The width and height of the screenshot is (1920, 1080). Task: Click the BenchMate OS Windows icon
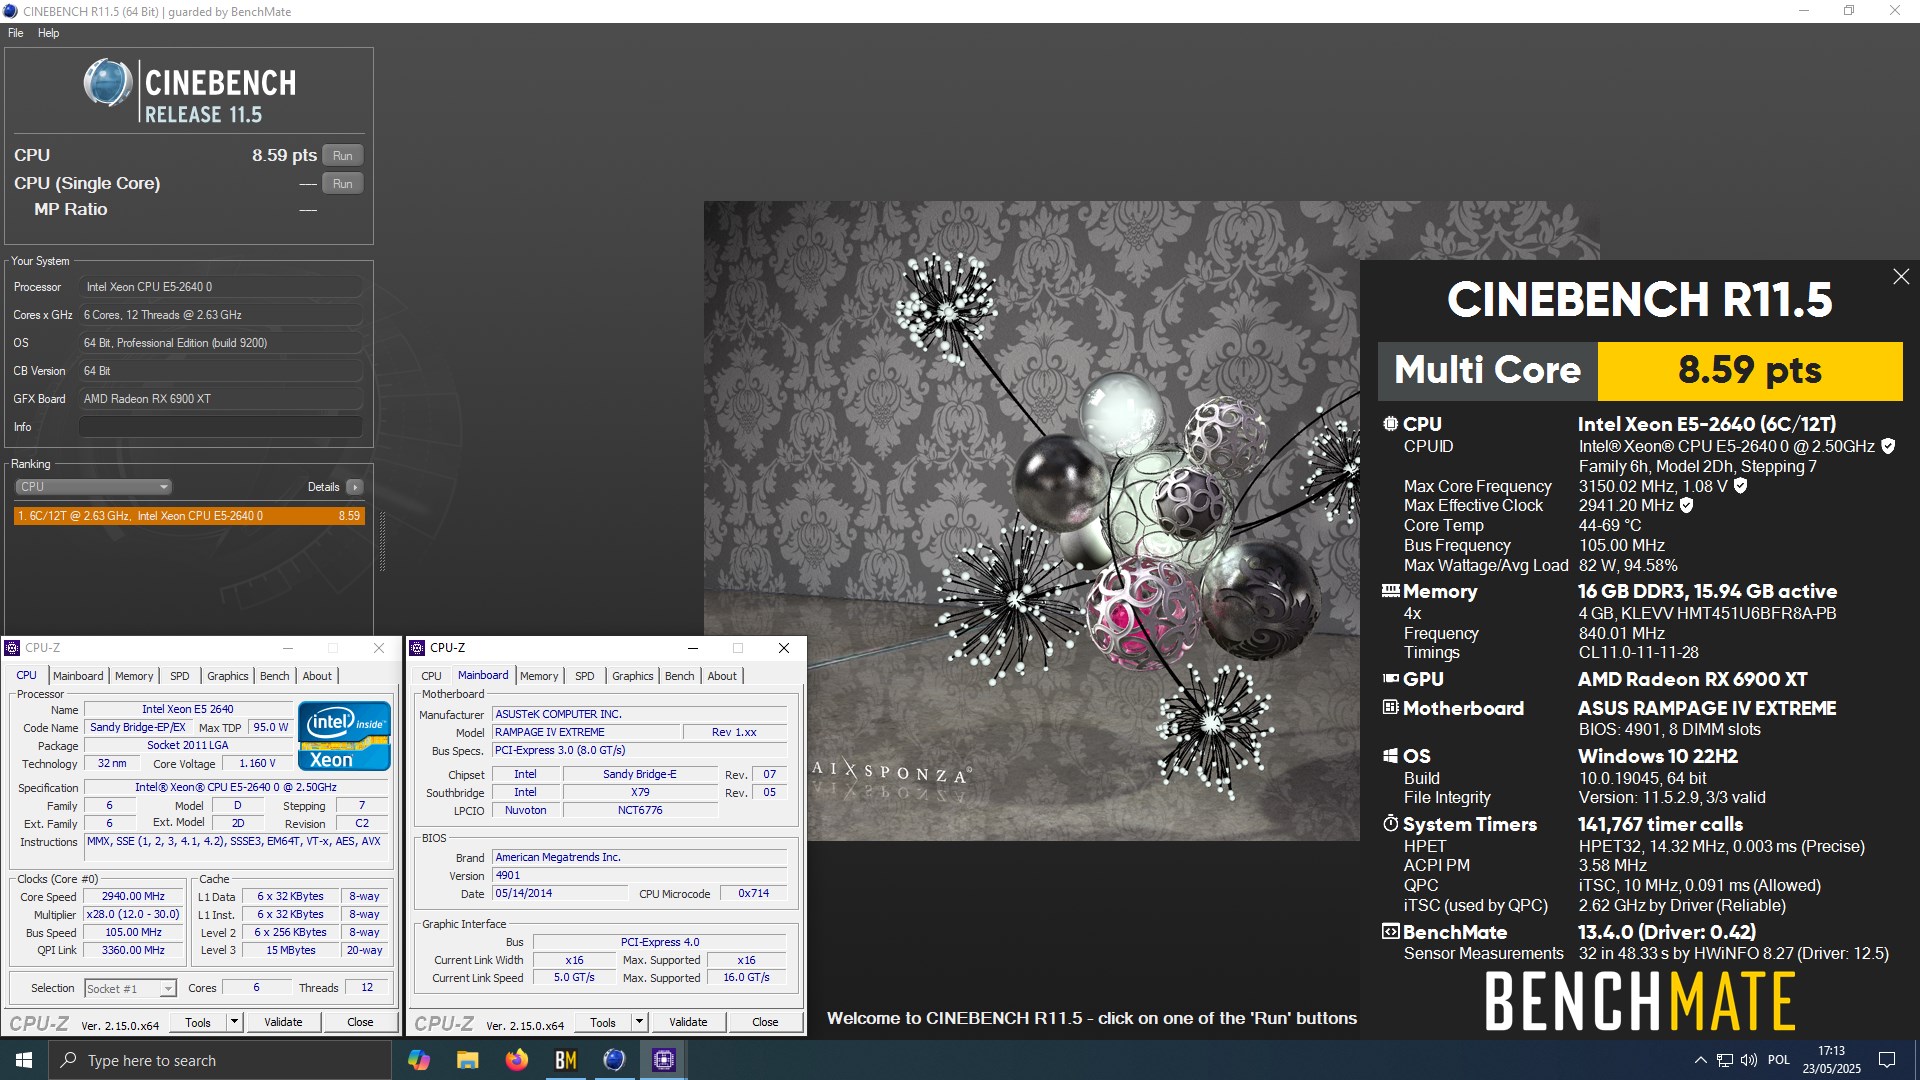tap(1390, 756)
